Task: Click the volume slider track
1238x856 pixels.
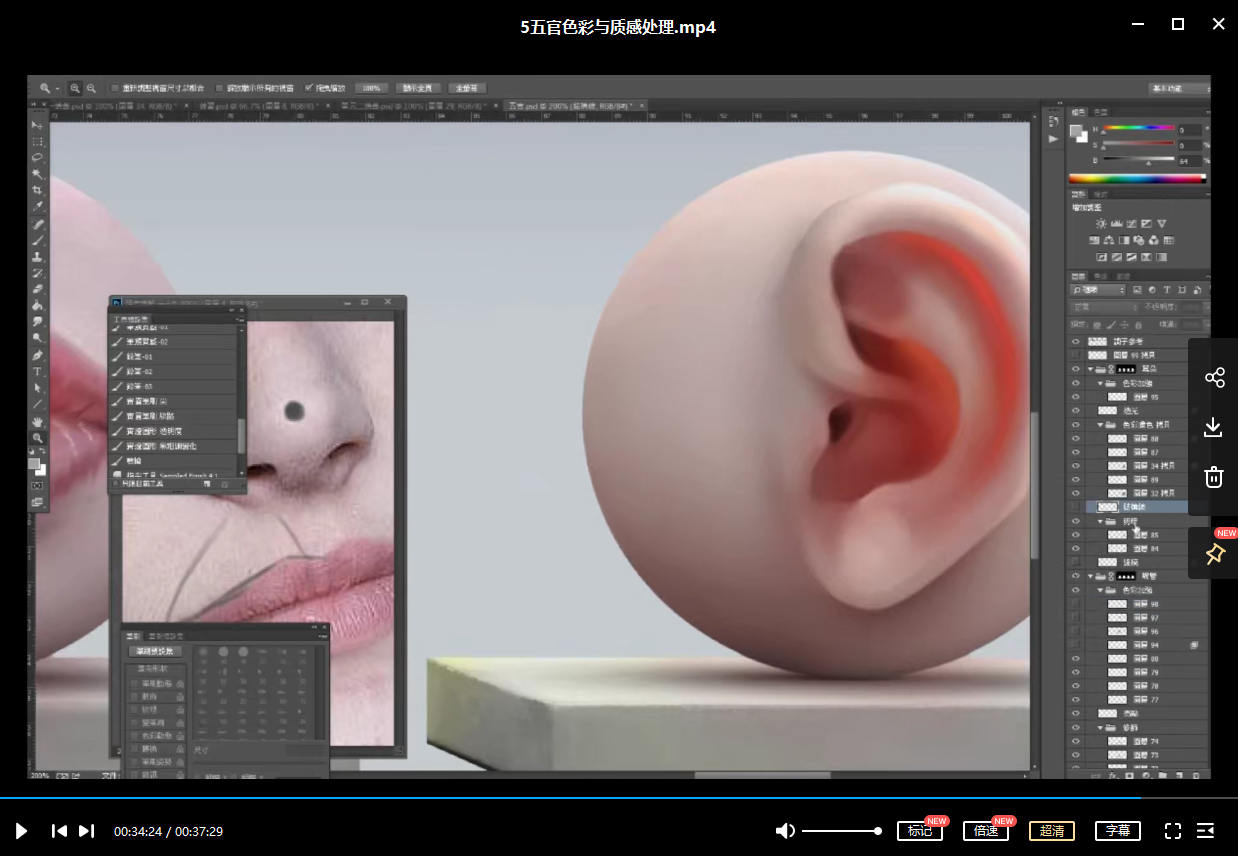Action: click(840, 831)
